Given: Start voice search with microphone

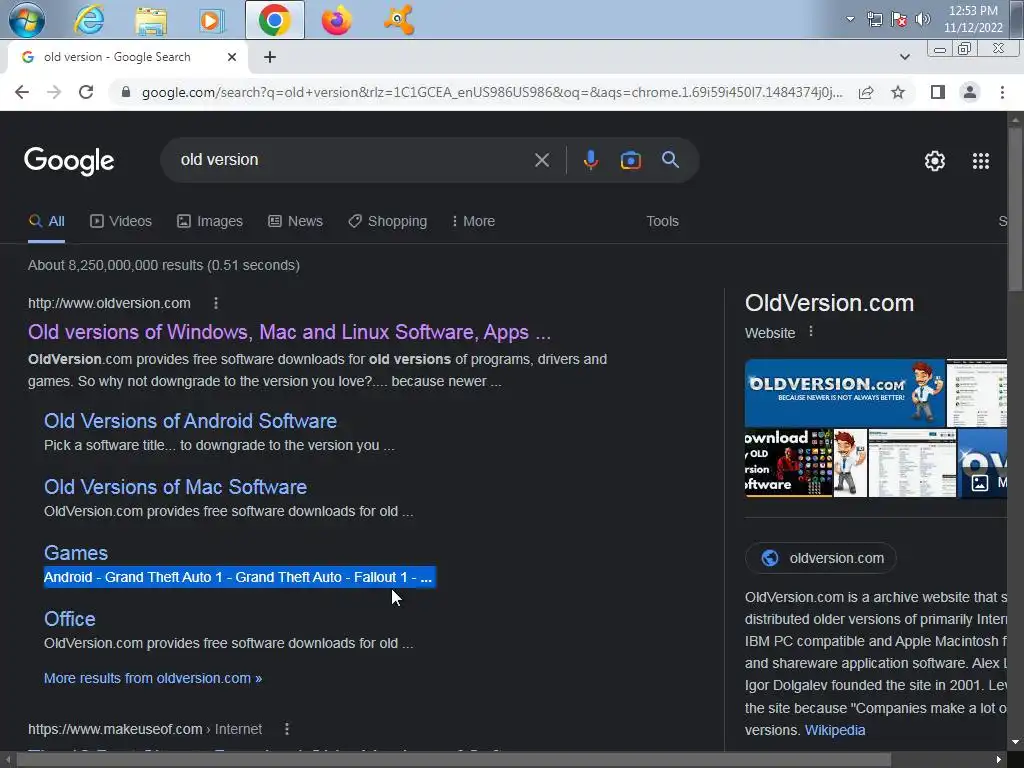Looking at the screenshot, I should pos(590,160).
